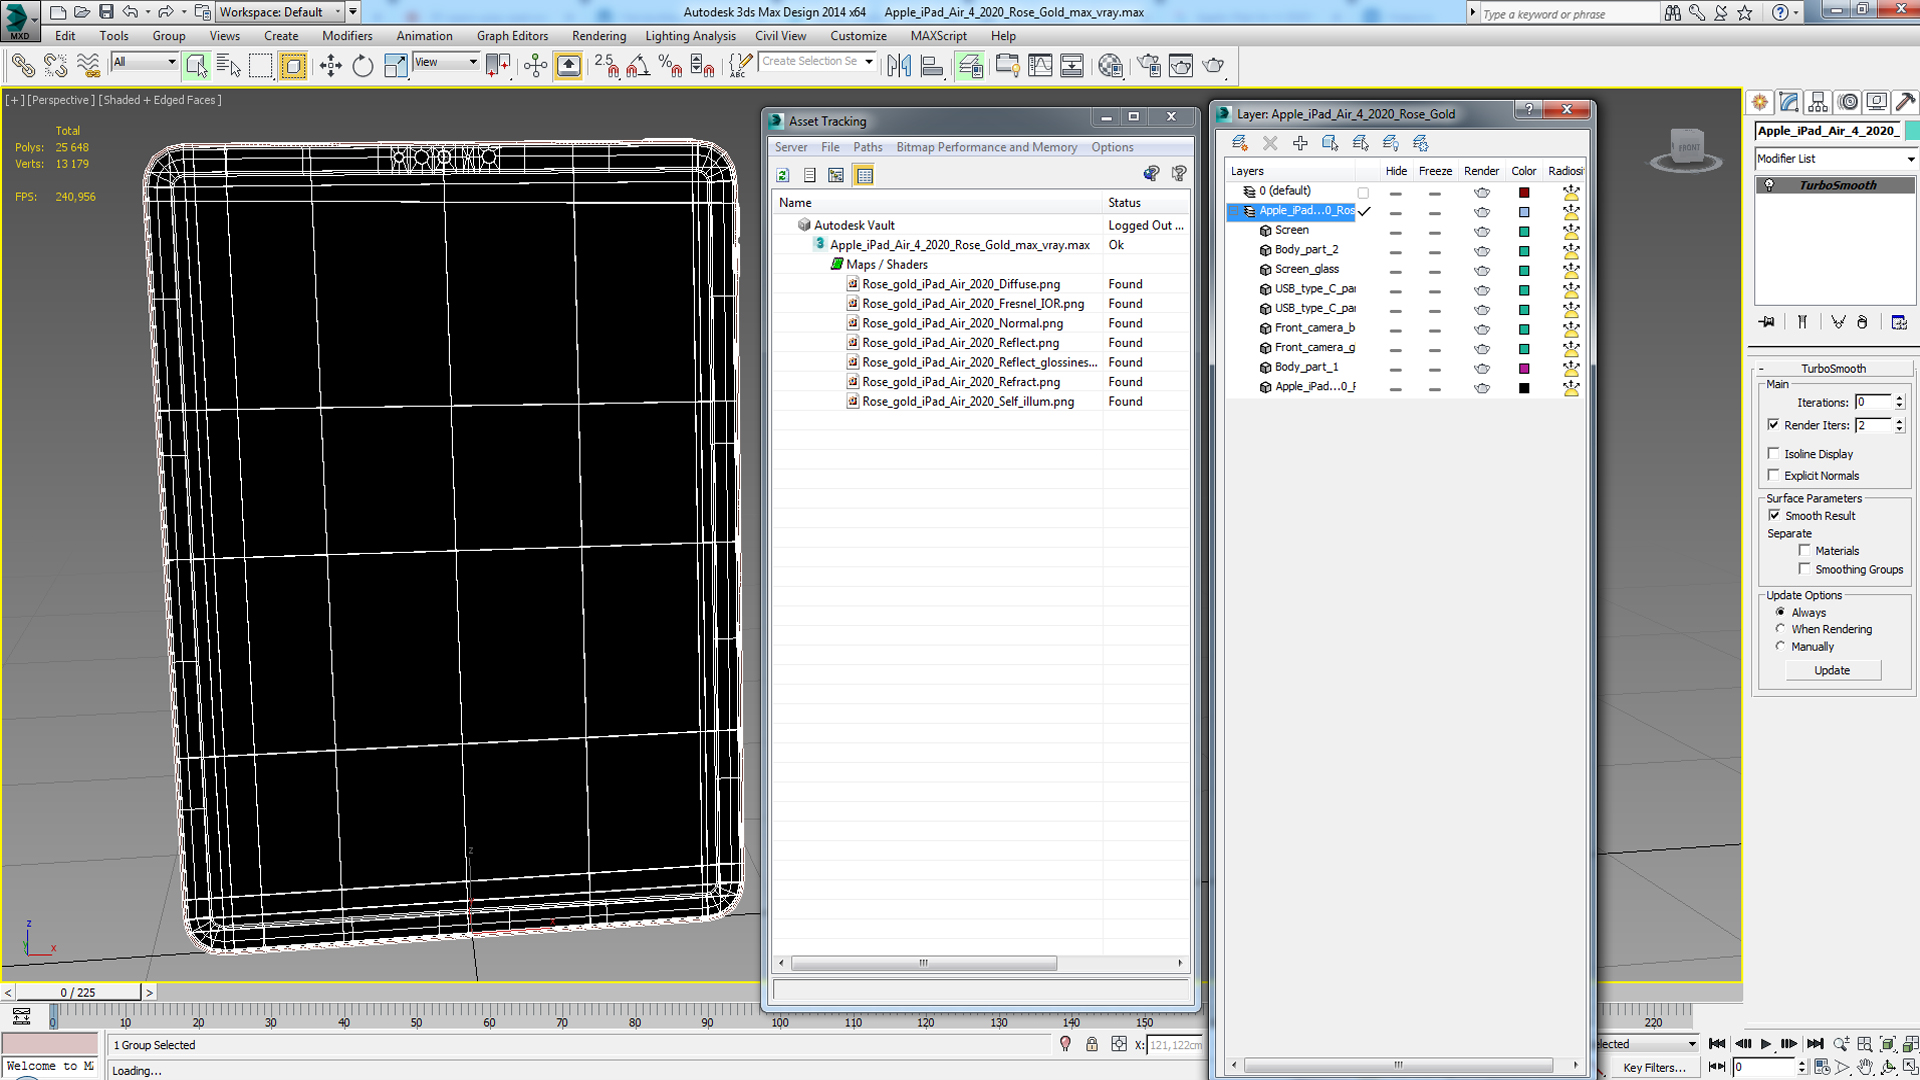This screenshot has height=1080, width=1920.
Task: Activate the Select and Move tool
Action: pos(330,66)
